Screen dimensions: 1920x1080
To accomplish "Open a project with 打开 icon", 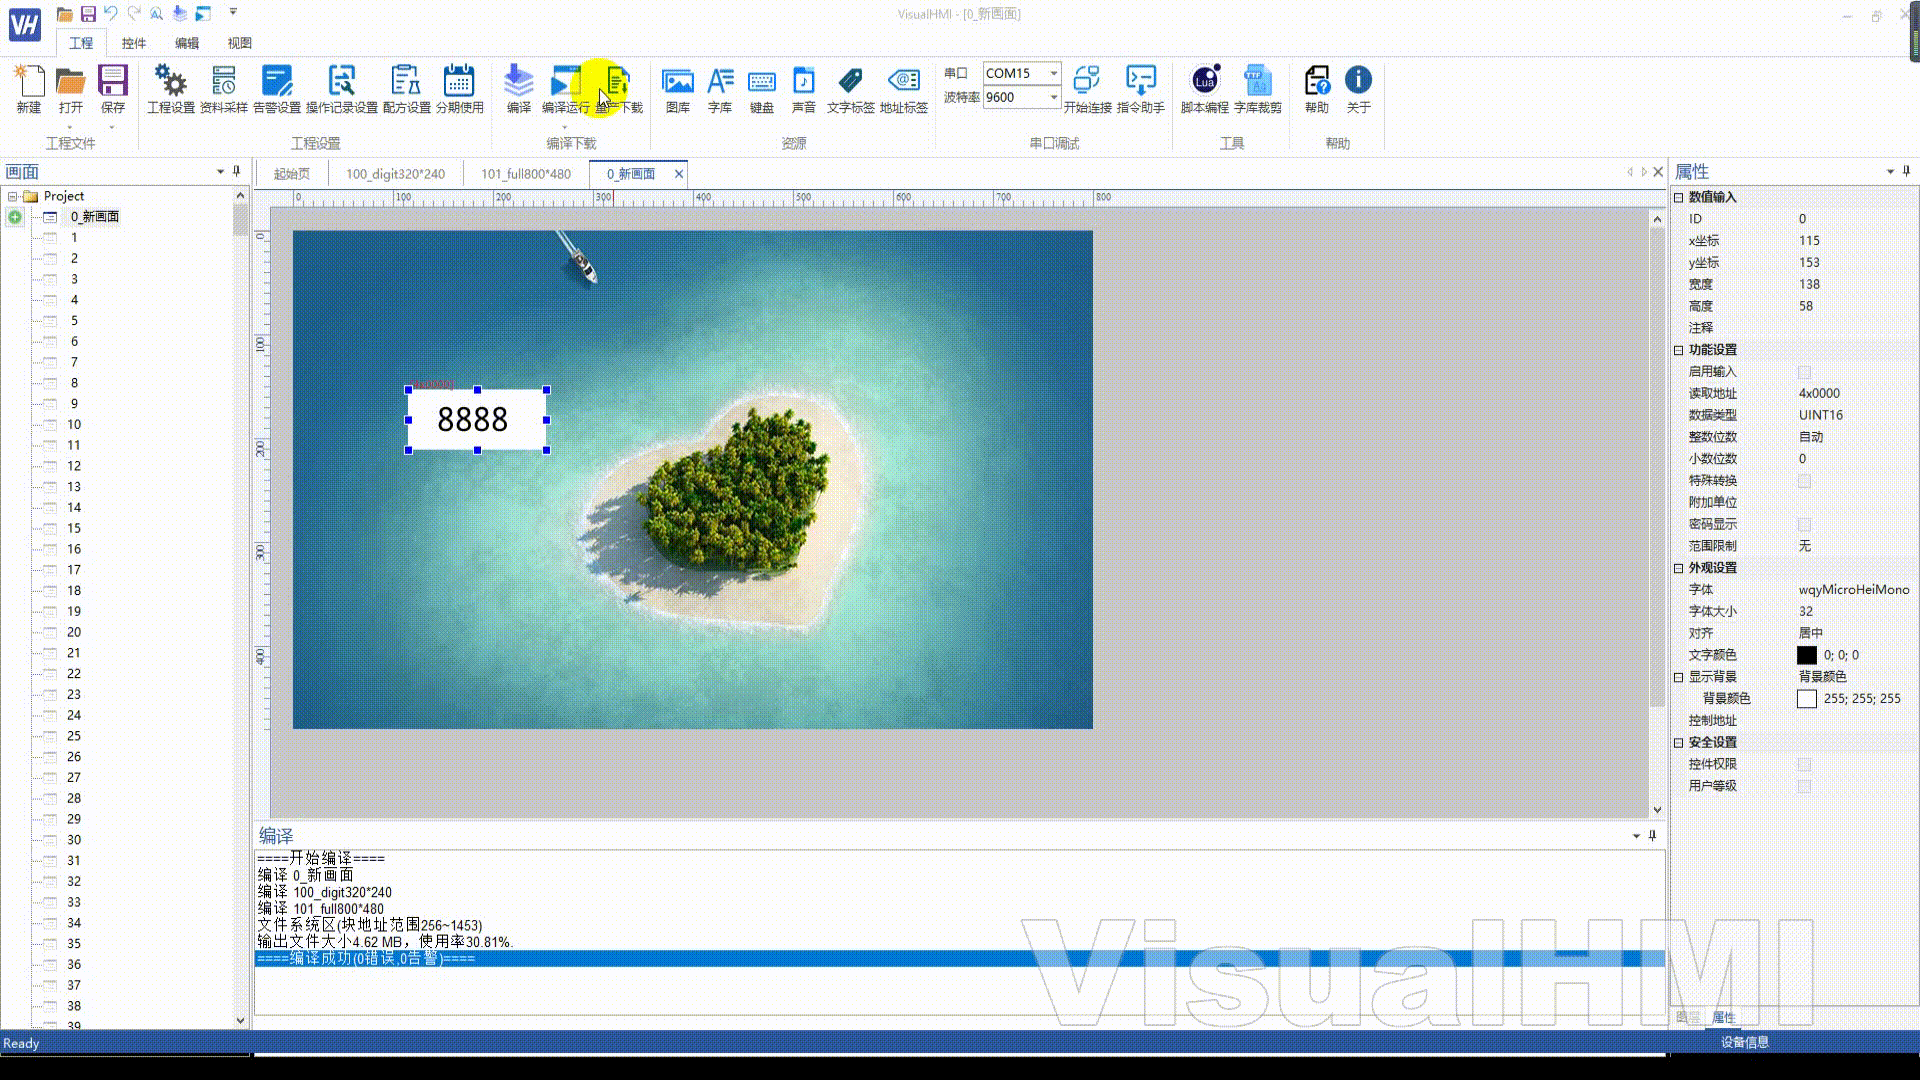I will pos(70,89).
